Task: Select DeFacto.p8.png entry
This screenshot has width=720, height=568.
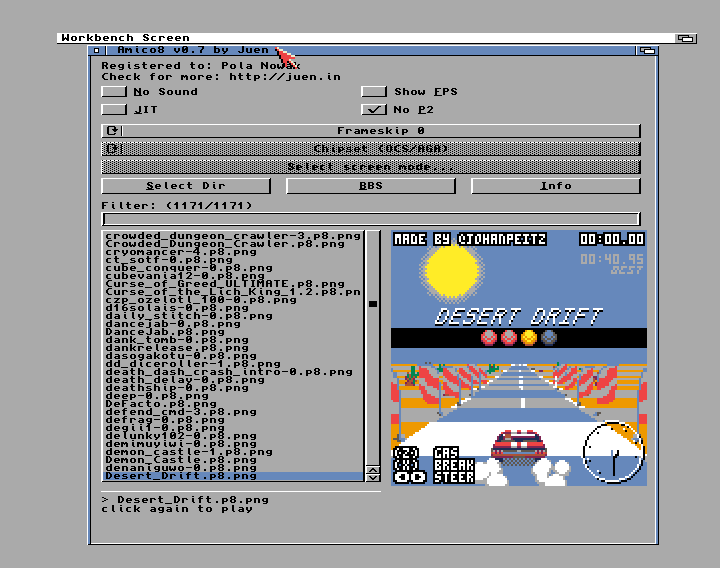Action: (233, 404)
